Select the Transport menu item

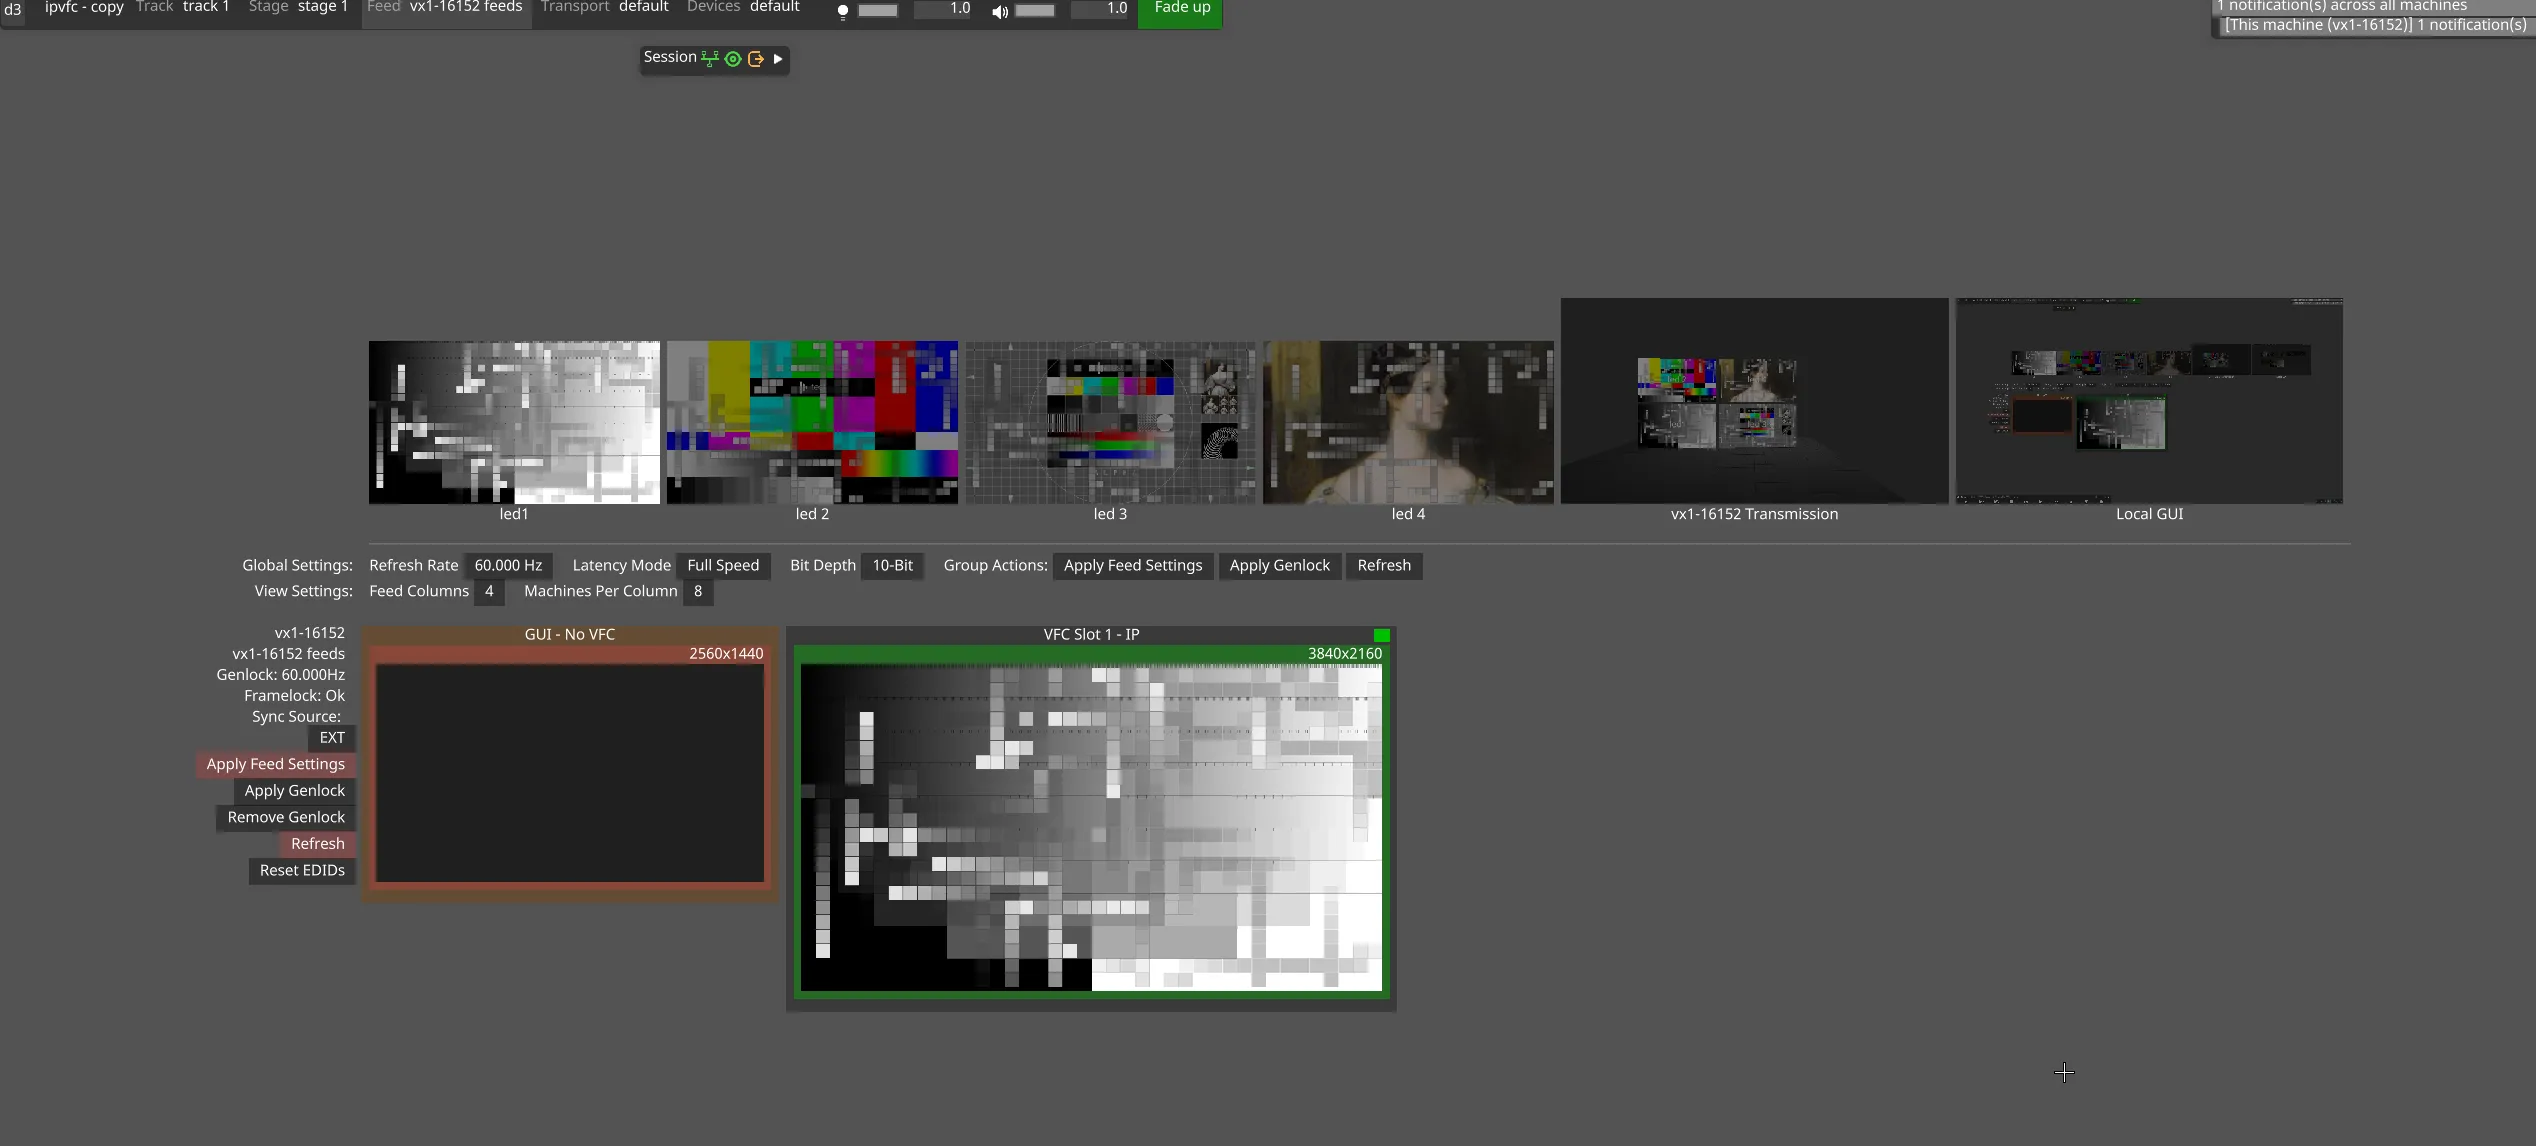pyautogui.click(x=574, y=8)
